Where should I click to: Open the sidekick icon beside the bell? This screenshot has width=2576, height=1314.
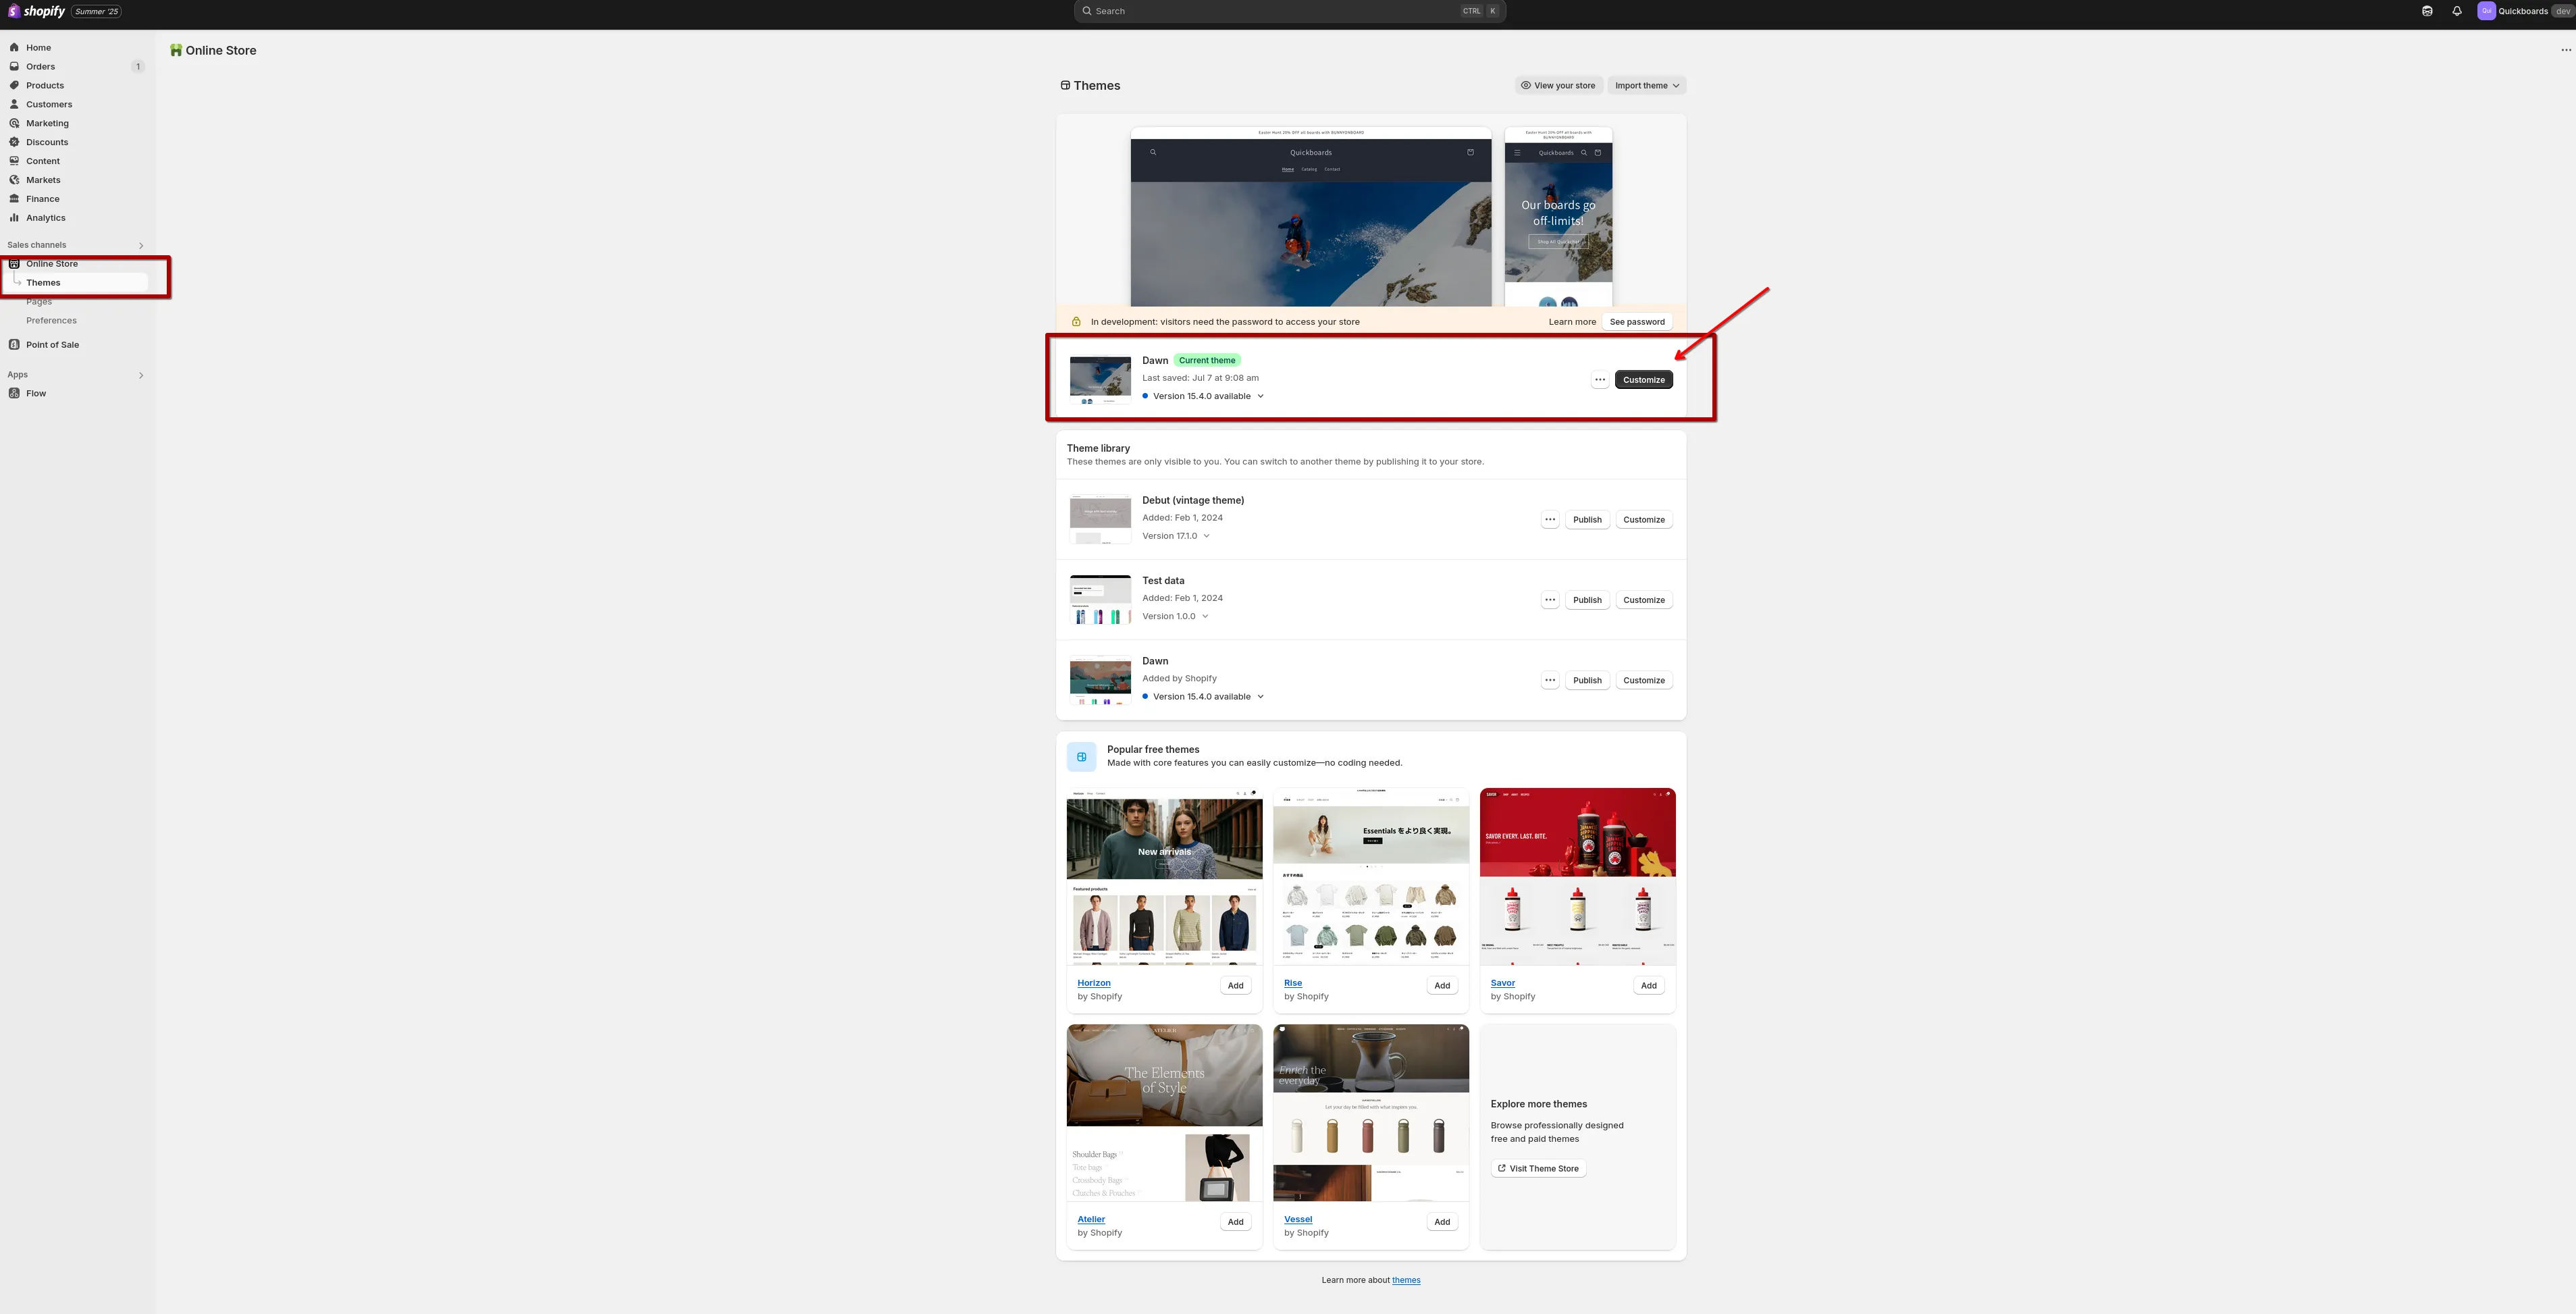[x=2427, y=11]
